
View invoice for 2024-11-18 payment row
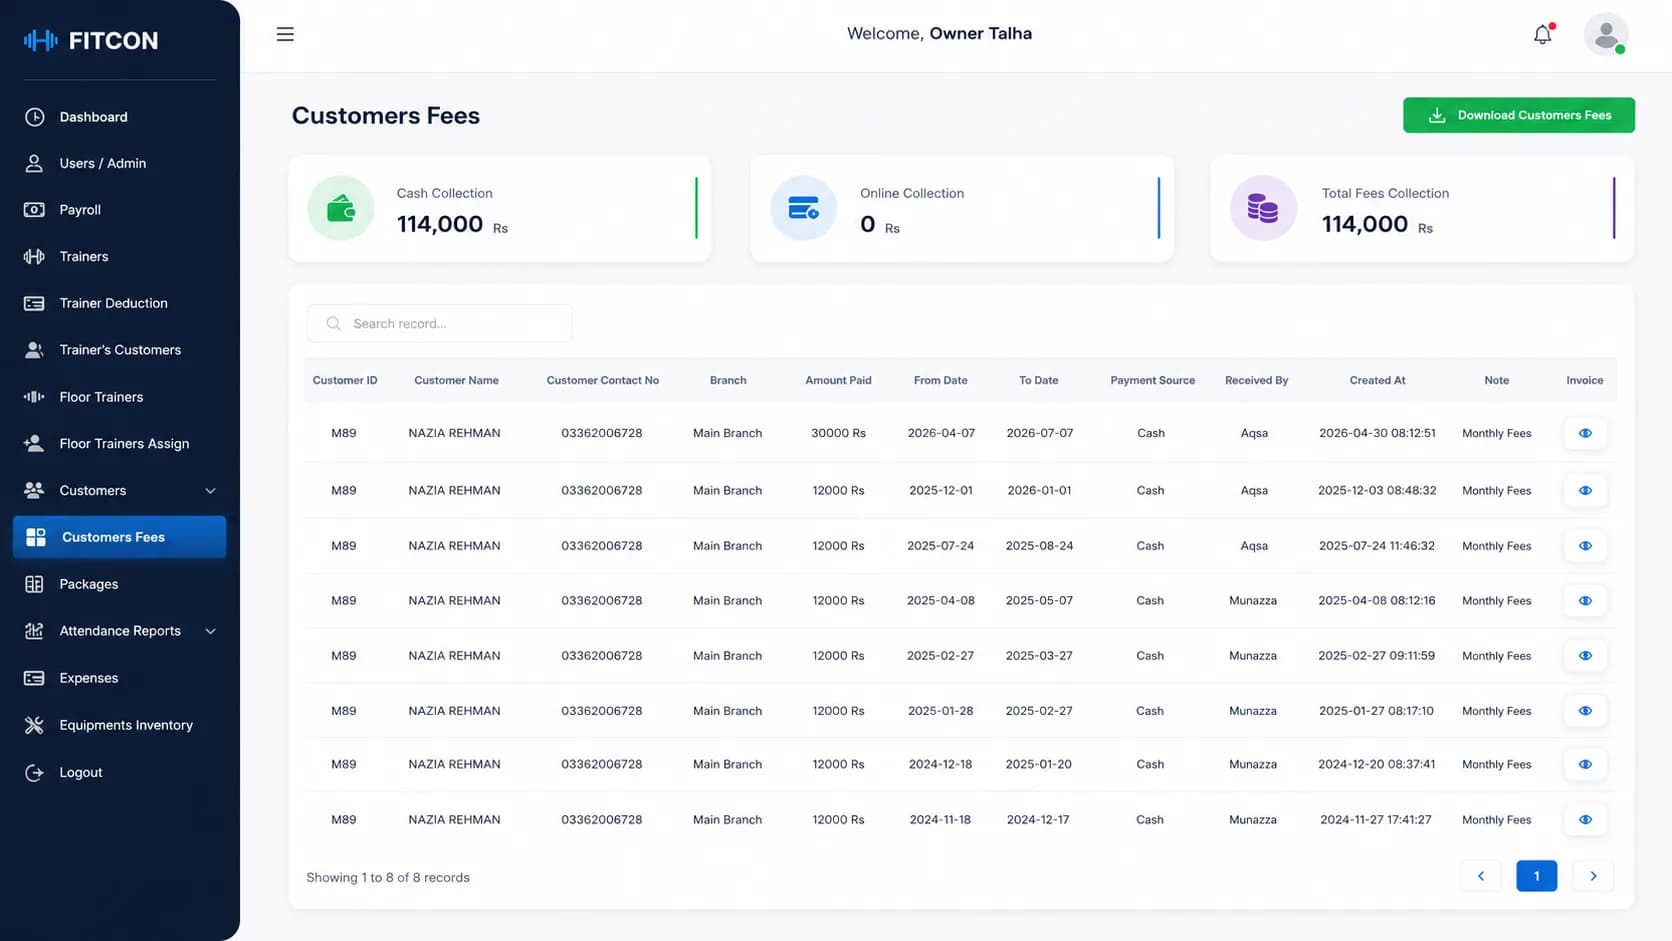(1585, 819)
